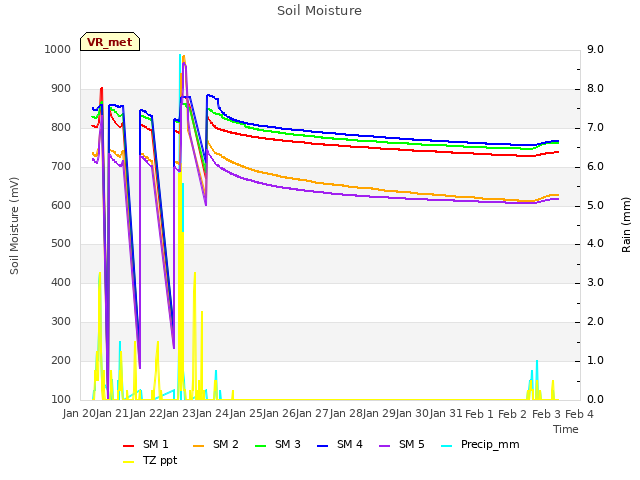Screen dimensions: 640x480
Task: Click the 1.0 rain-axis tick label
Action: (x=596, y=360)
